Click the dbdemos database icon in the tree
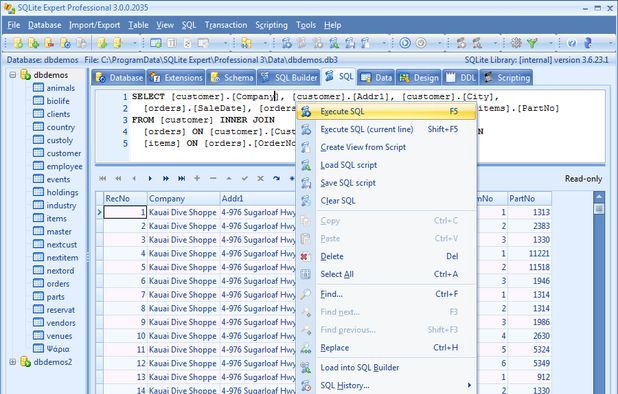The height and width of the screenshot is (394, 618). click(x=26, y=74)
